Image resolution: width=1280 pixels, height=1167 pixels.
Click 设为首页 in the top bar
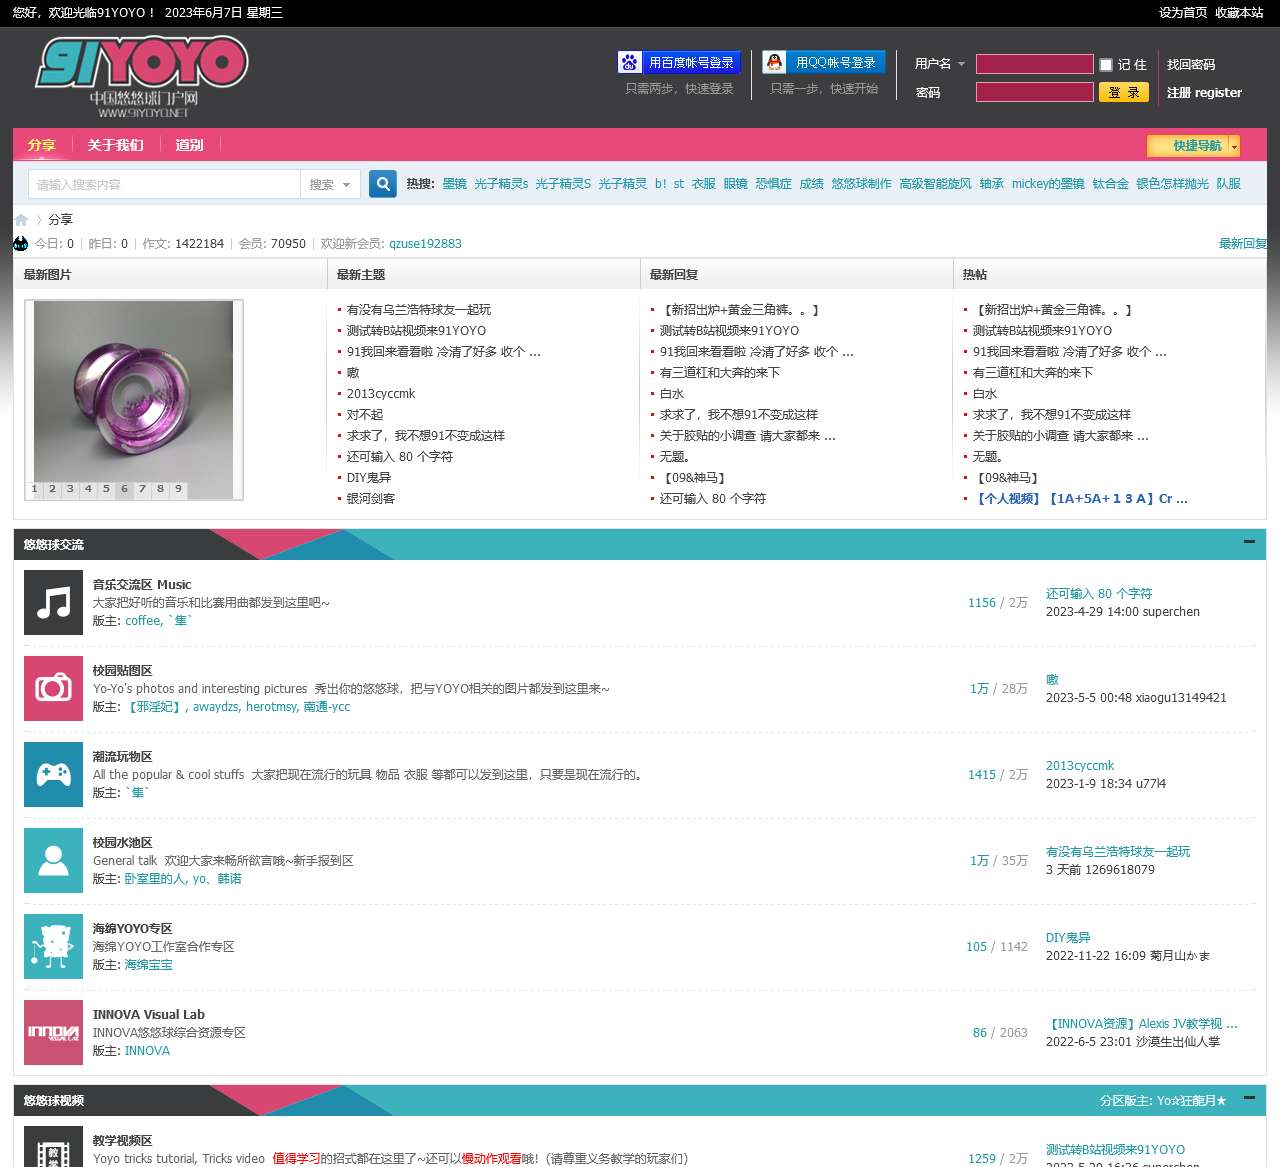[1183, 13]
